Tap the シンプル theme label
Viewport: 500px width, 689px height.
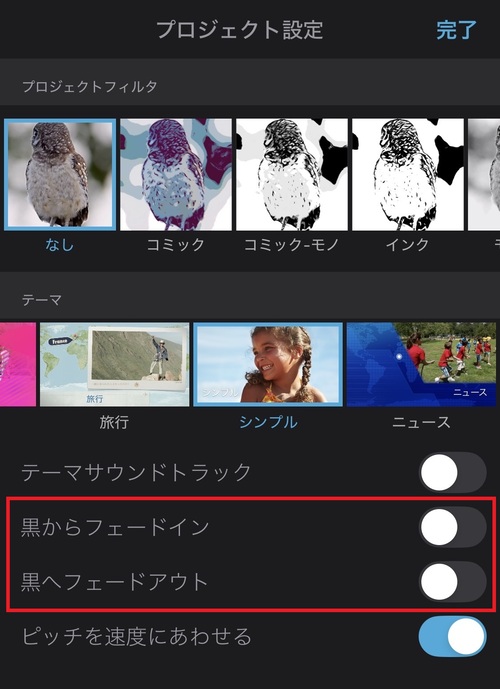(268, 422)
